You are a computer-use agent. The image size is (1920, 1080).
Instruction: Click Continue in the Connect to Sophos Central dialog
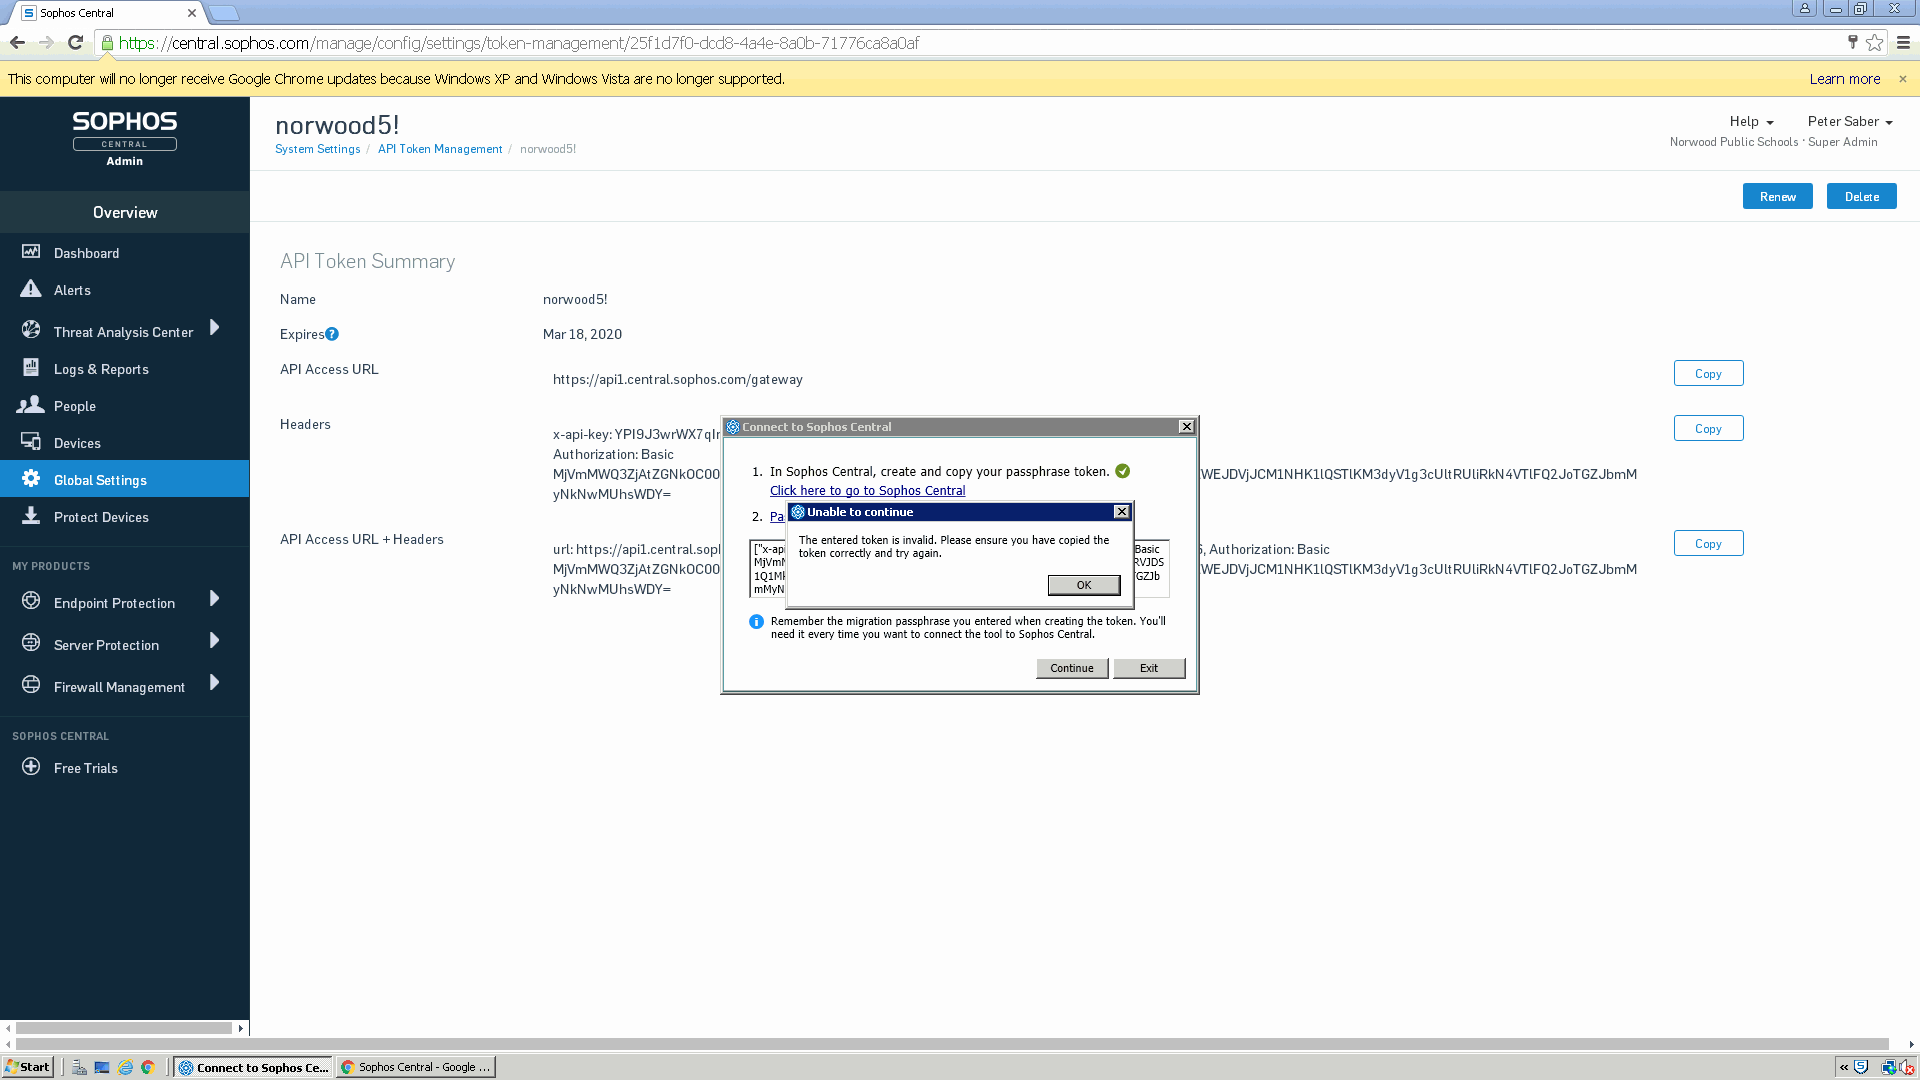[x=1072, y=668]
